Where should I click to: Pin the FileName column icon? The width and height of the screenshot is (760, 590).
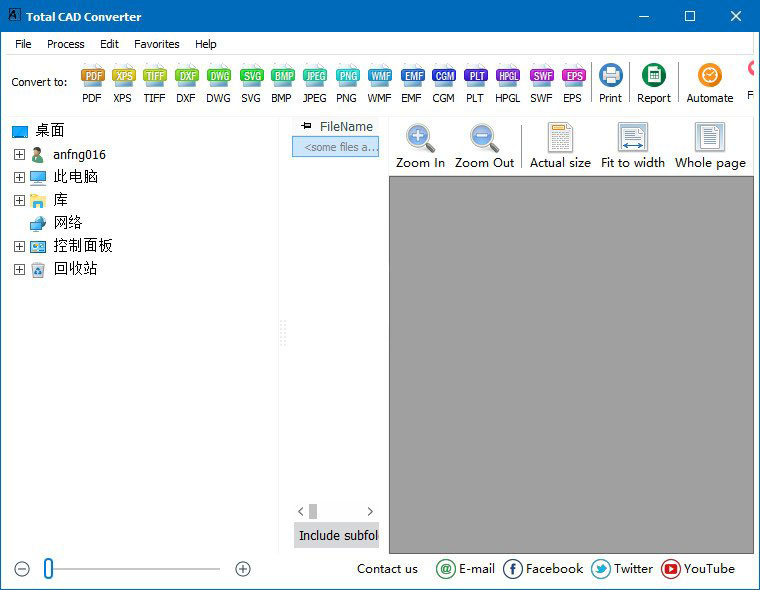click(x=306, y=126)
